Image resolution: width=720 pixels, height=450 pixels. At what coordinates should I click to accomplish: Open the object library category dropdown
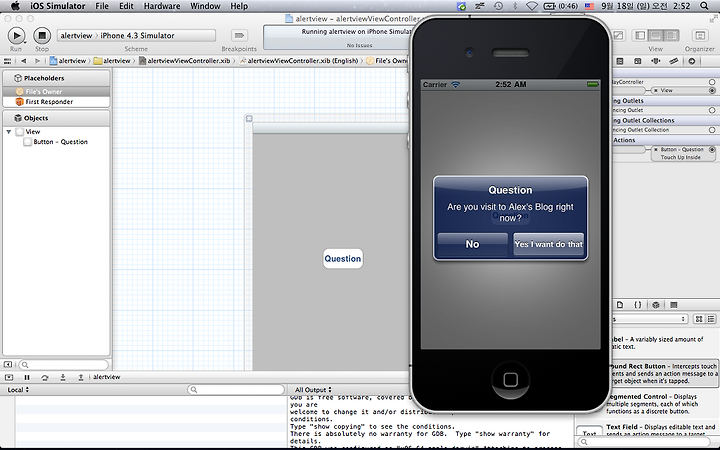650,319
